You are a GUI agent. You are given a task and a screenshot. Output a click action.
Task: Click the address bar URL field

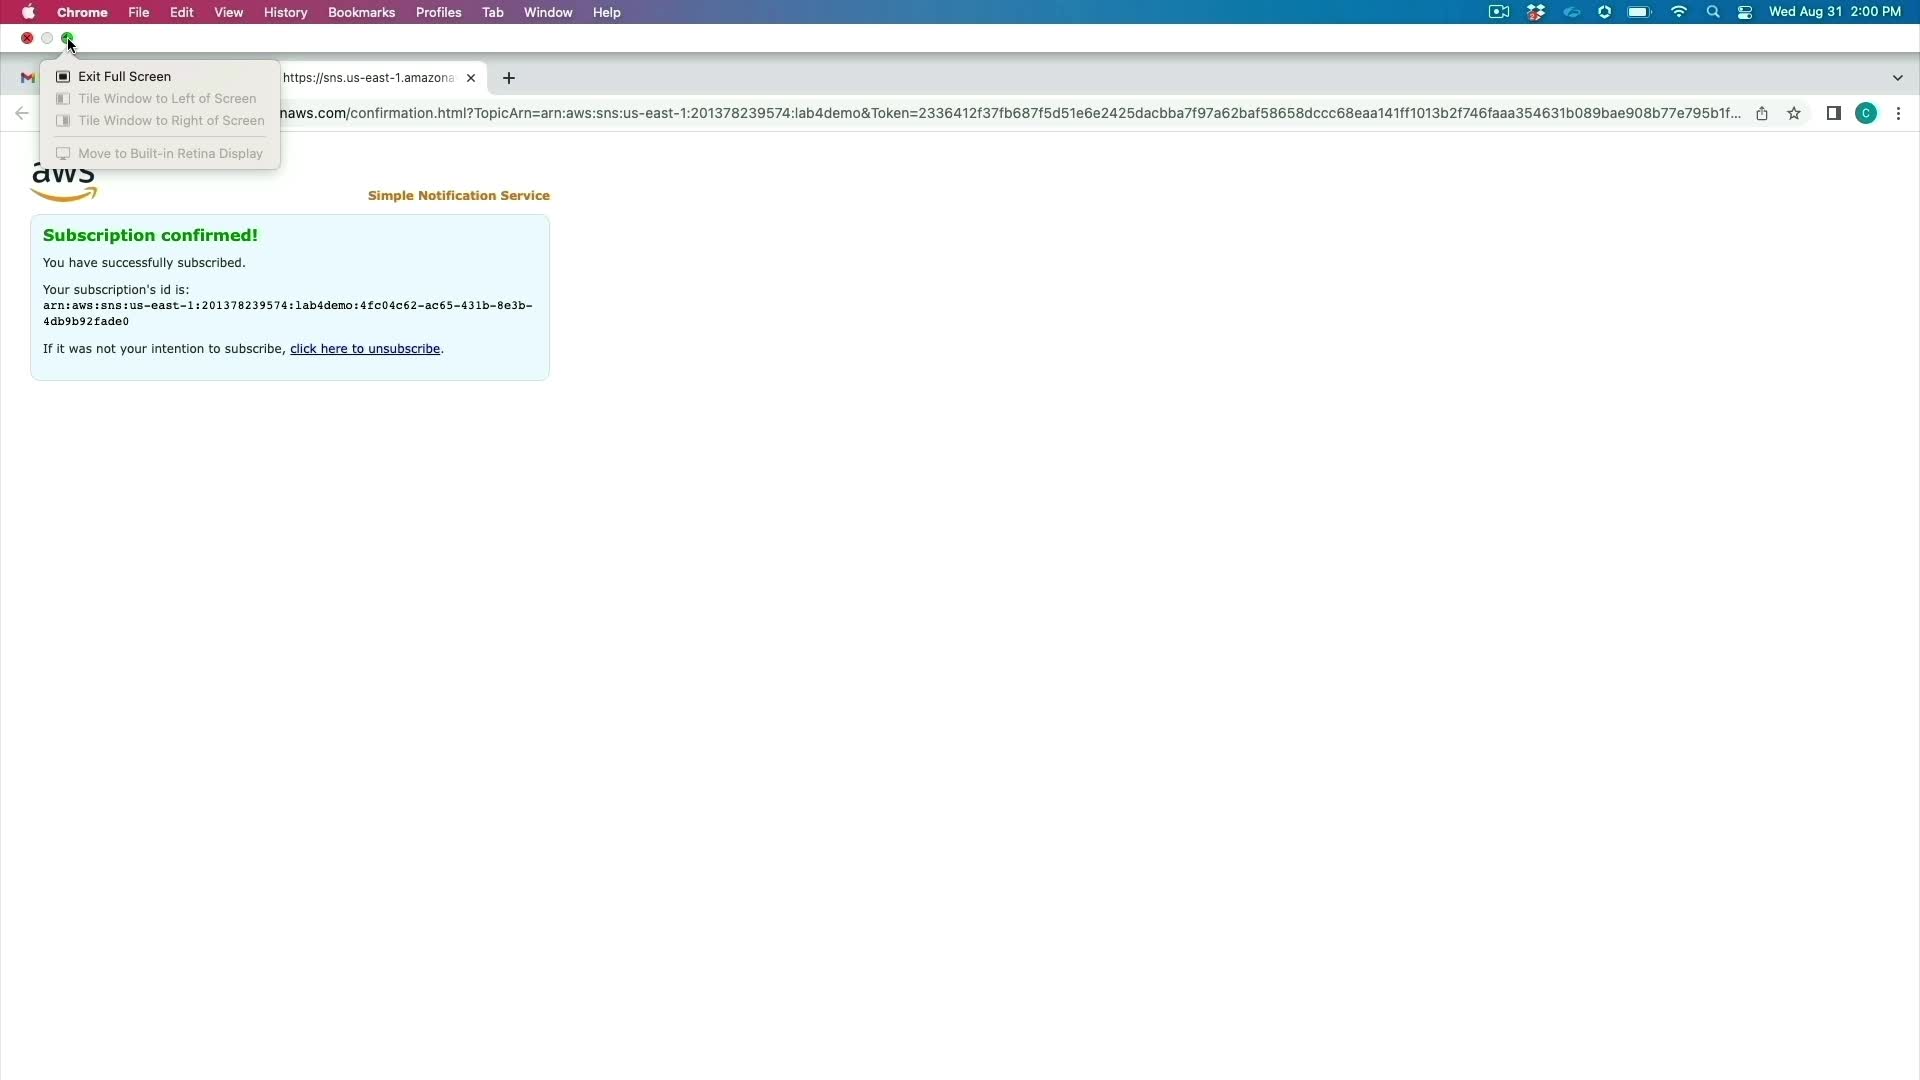pos(1000,114)
